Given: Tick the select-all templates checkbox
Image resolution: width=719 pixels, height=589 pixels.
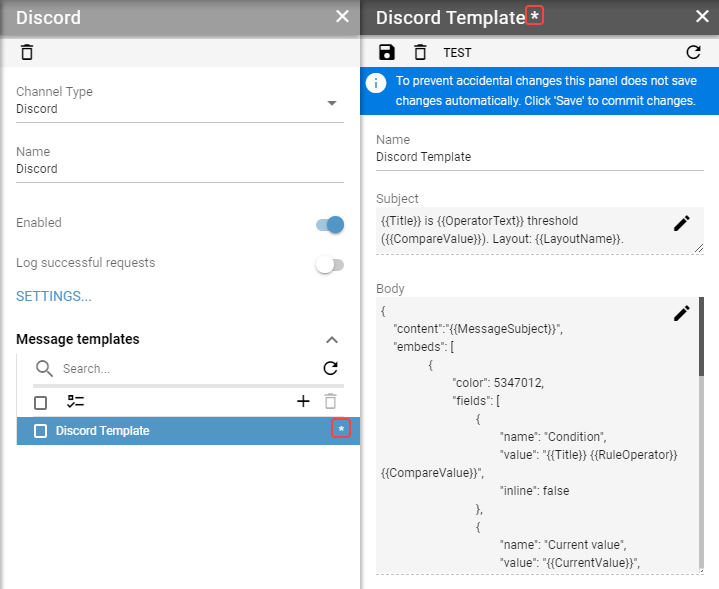Looking at the screenshot, I should pyautogui.click(x=41, y=402).
